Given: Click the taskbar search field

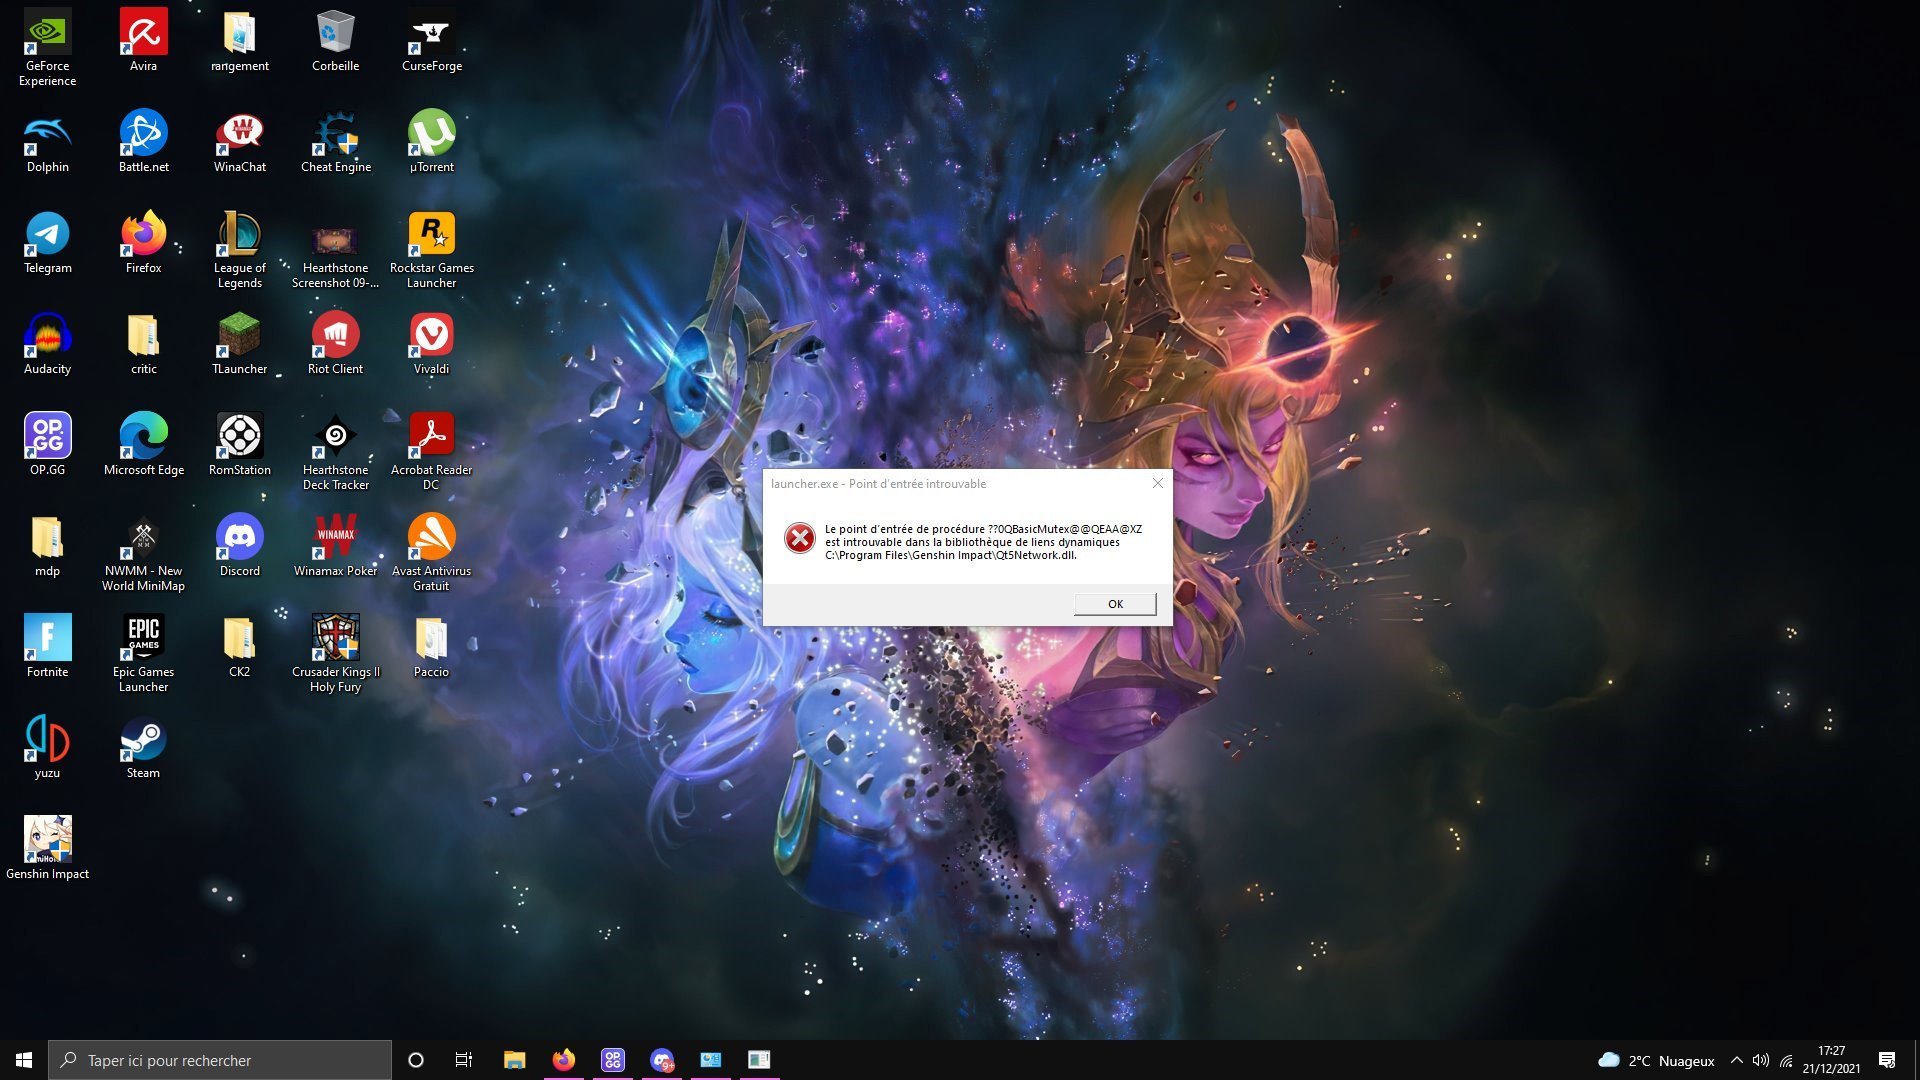Looking at the screenshot, I should (x=220, y=1060).
